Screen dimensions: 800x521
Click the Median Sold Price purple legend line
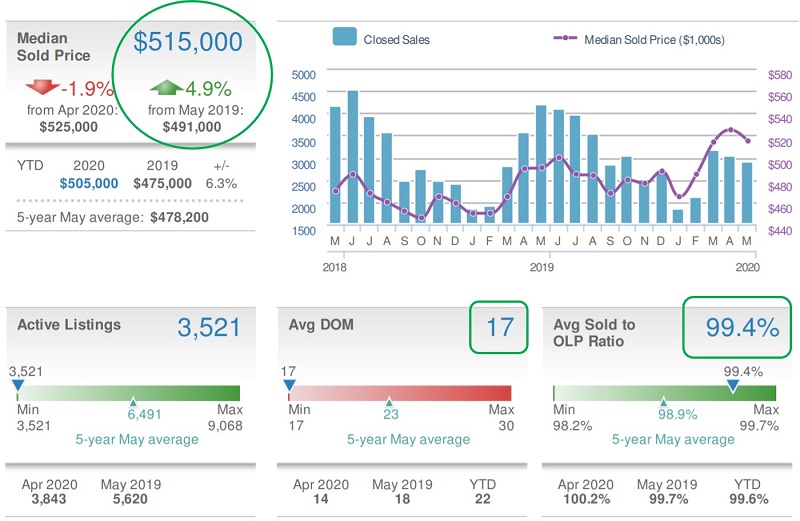click(567, 38)
